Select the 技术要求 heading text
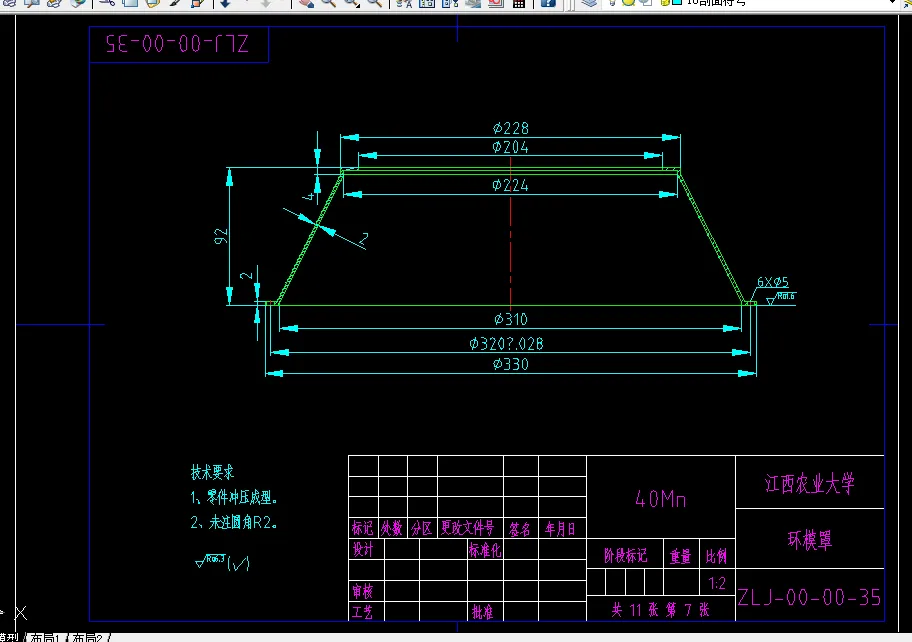This screenshot has width=912, height=642. [212, 472]
